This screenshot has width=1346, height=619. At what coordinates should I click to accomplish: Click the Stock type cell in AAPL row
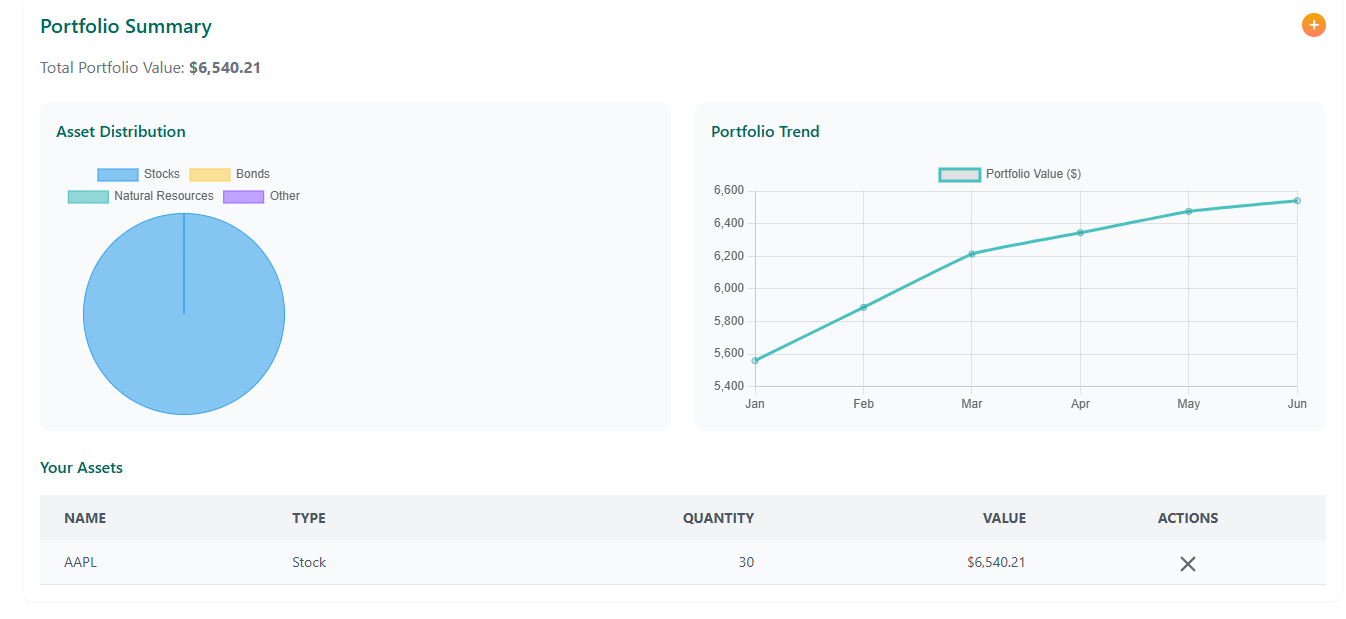[309, 562]
